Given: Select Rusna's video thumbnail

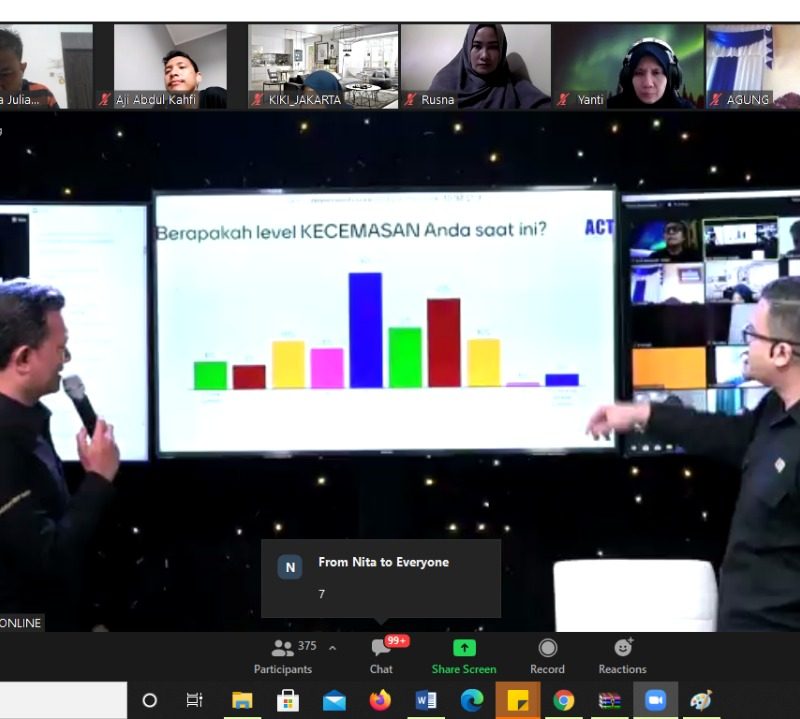Looking at the screenshot, I should pos(476,66).
